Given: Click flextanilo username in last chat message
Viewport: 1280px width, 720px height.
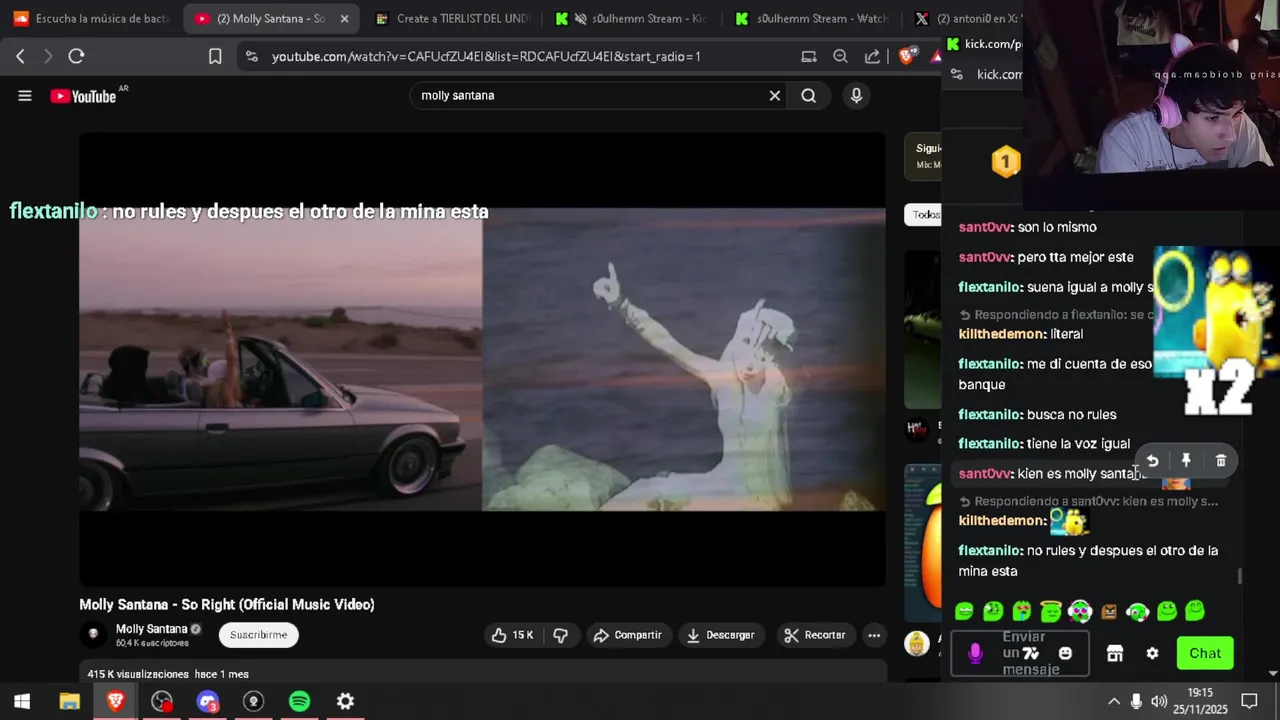Looking at the screenshot, I should [x=990, y=551].
